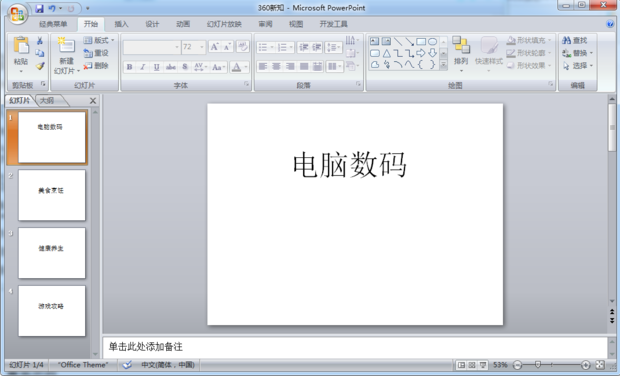Select the Rectangle shape

click(x=421, y=42)
